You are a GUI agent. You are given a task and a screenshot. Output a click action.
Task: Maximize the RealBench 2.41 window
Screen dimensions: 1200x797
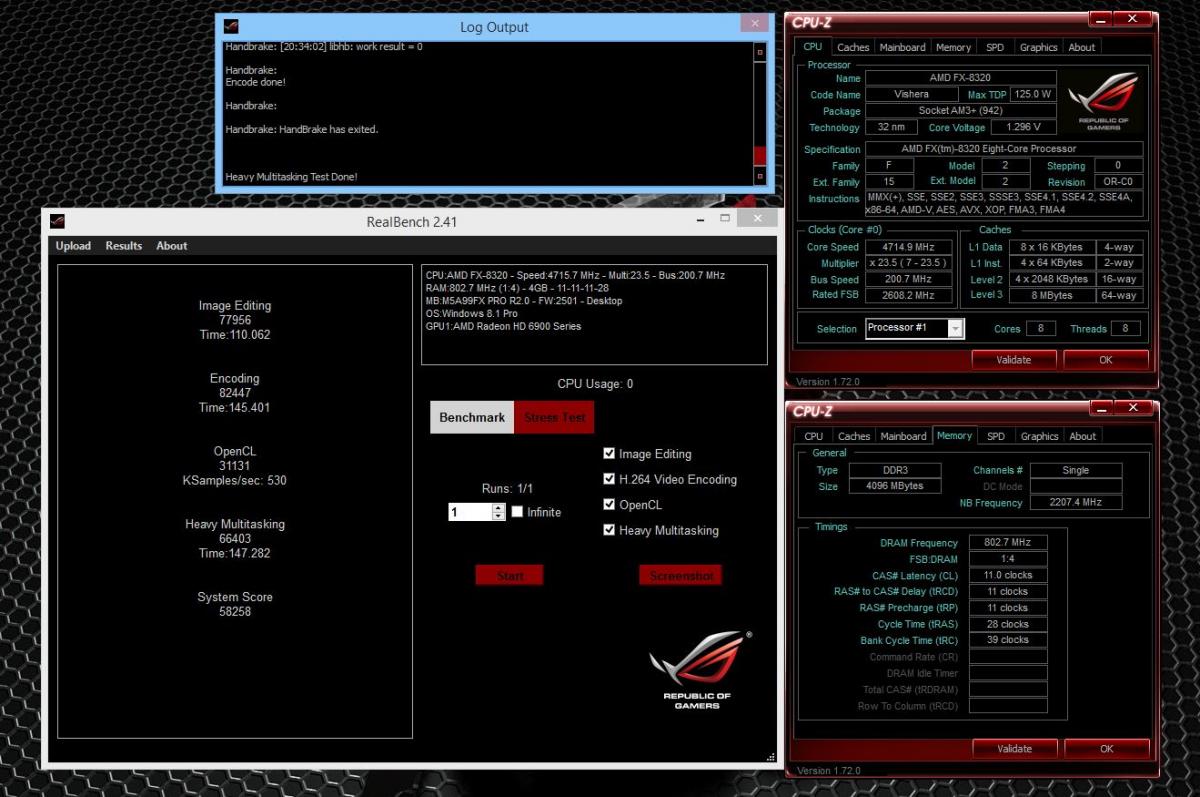coord(725,218)
